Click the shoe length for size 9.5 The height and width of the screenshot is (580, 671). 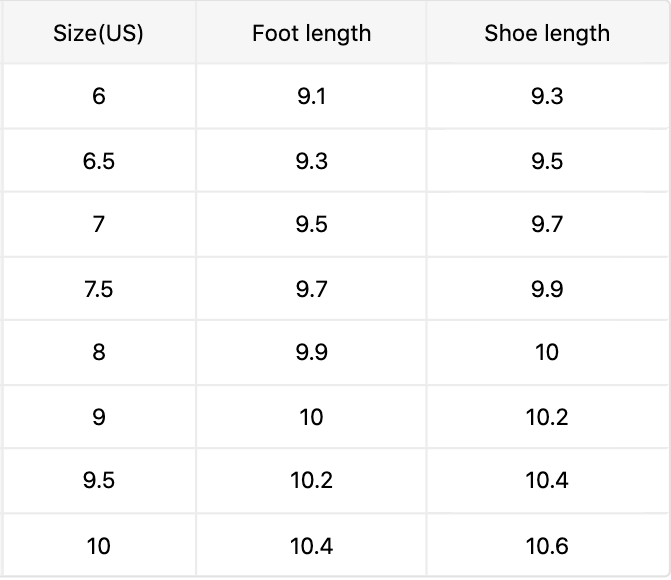coord(547,481)
